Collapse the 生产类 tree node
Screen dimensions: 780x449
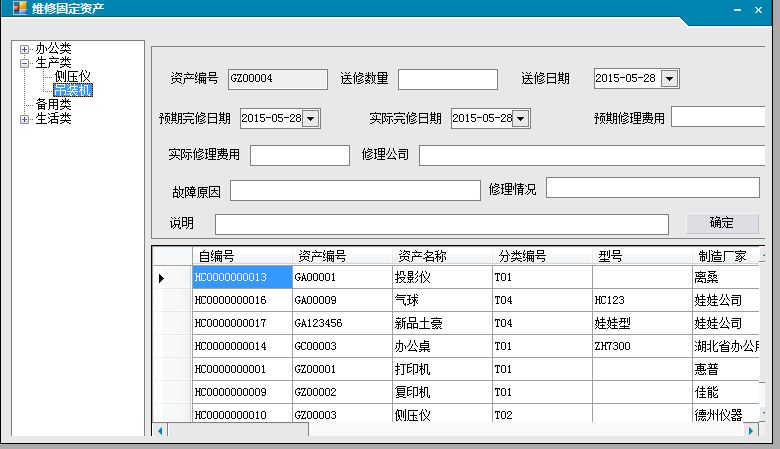click(x=25, y=62)
